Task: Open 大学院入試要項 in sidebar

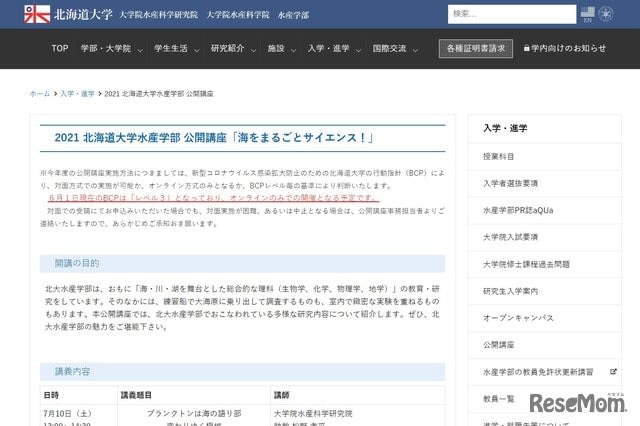Action: coord(510,237)
